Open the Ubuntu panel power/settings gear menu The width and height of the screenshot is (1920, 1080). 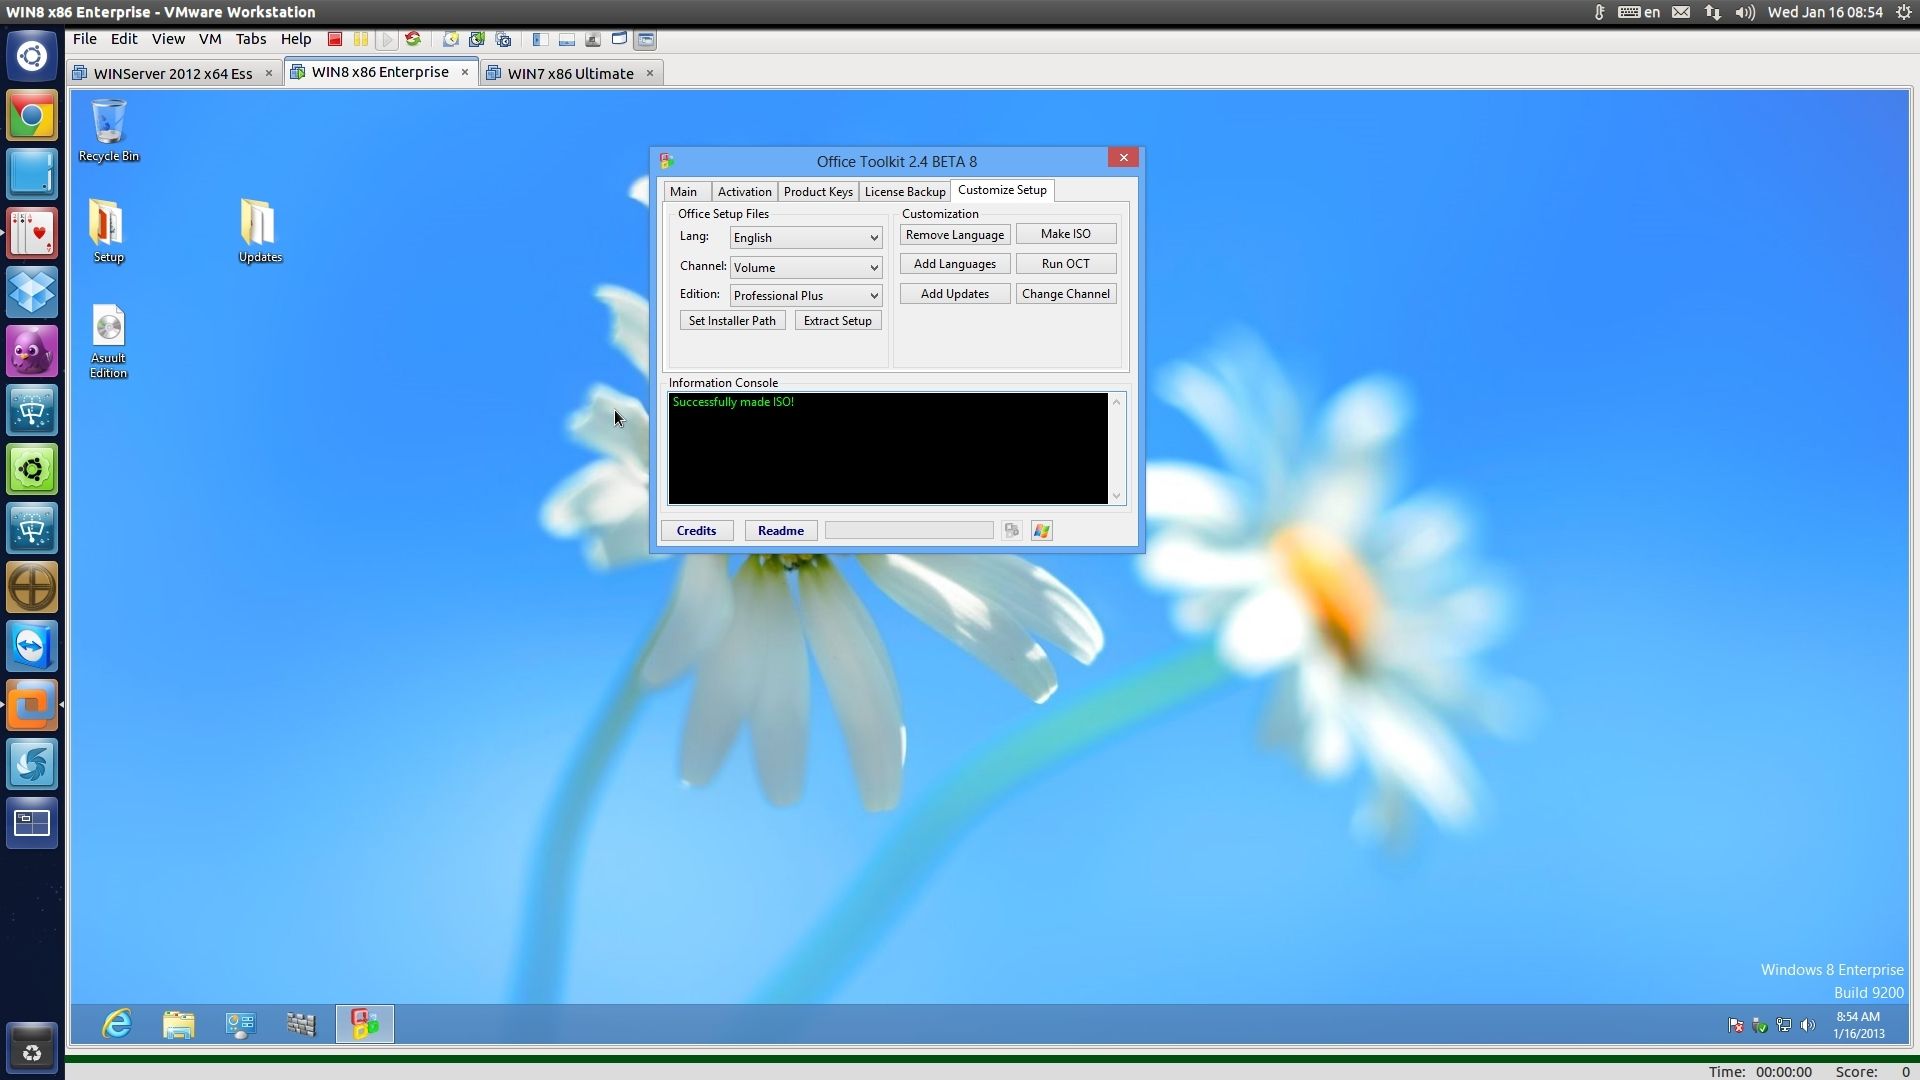click(1904, 12)
